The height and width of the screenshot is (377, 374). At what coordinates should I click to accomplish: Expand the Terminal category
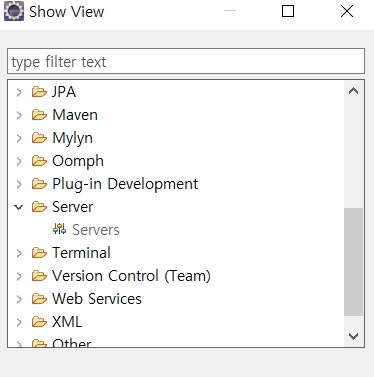(x=19, y=253)
